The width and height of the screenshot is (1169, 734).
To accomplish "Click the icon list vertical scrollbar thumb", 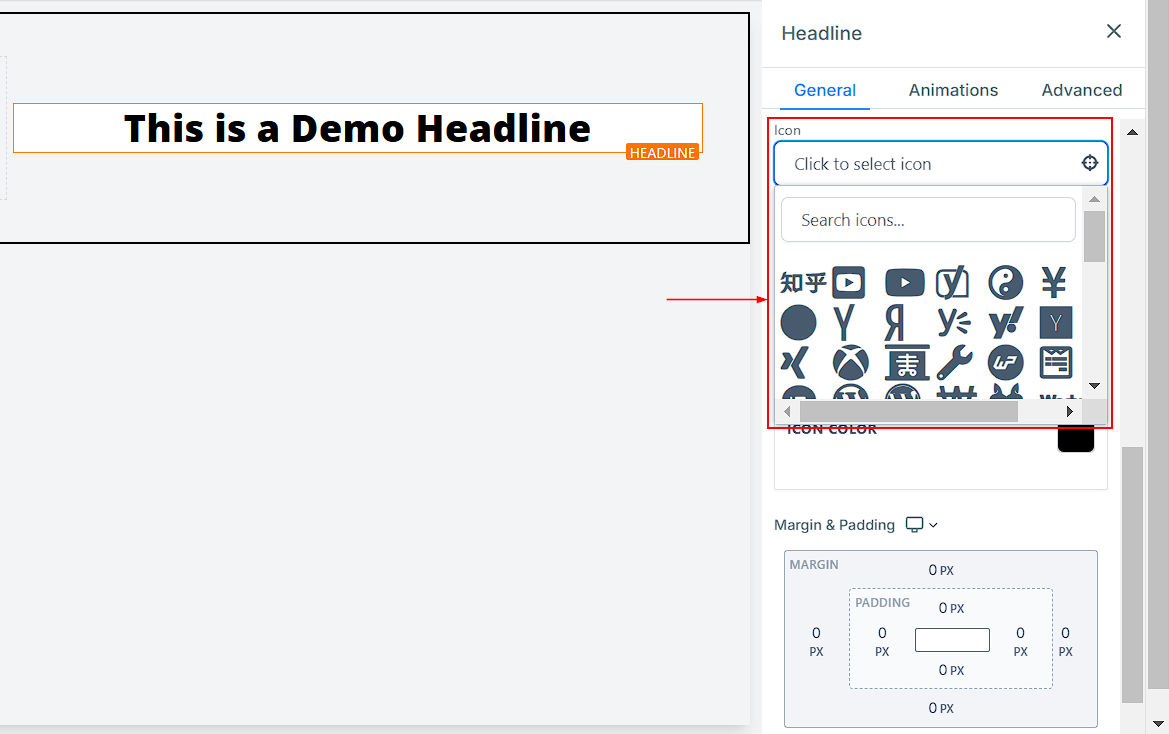I will (x=1094, y=236).
